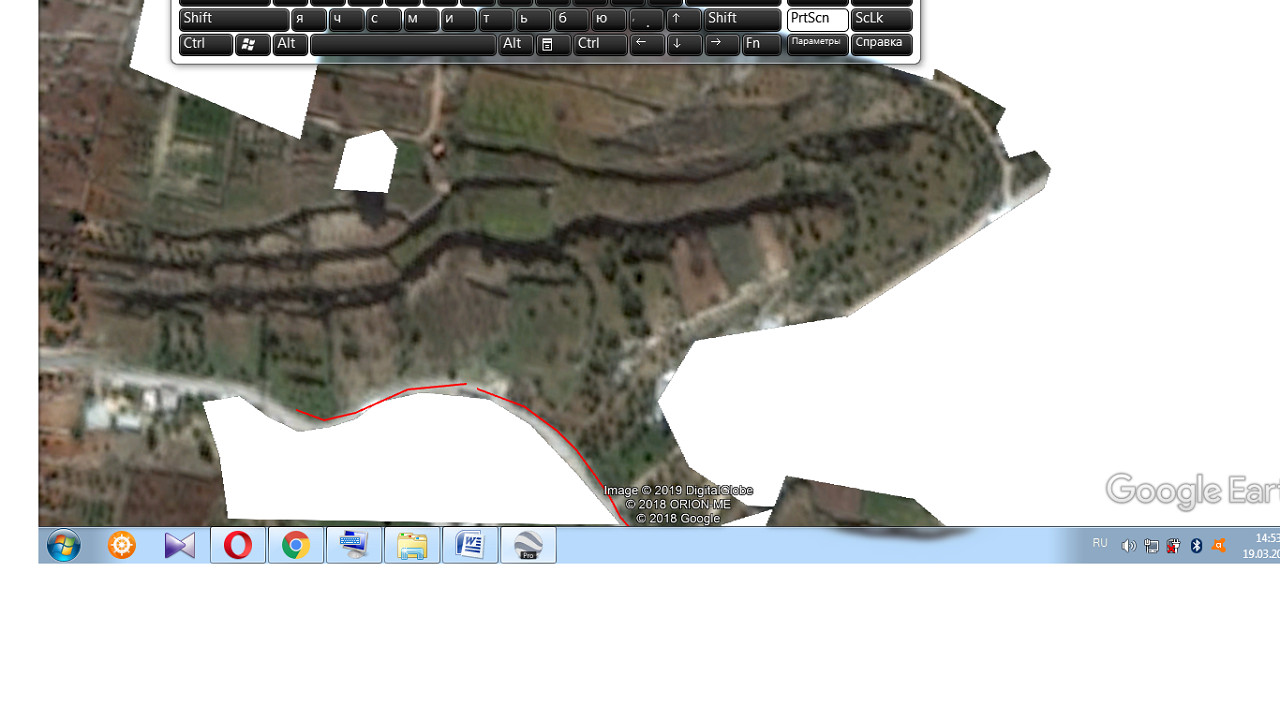Click the orange gear taskbar icon
This screenshot has width=1280, height=719.
point(122,545)
